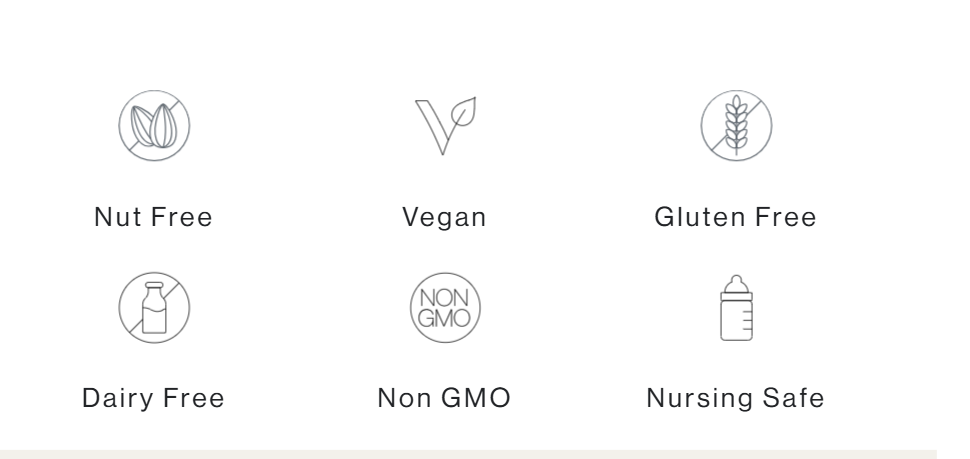Click the crossed-out almonds Nut Free icon
The height and width of the screenshot is (459, 970).
point(154,126)
